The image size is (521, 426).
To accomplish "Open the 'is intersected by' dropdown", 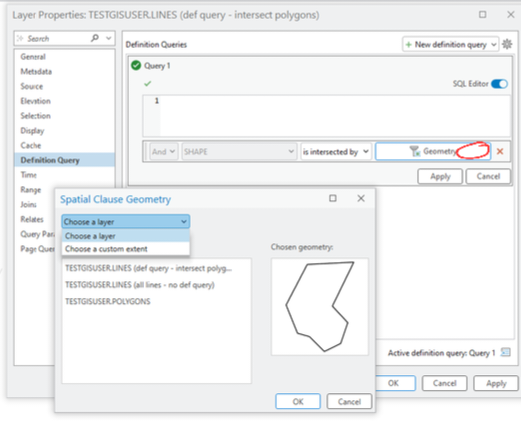I will (336, 152).
